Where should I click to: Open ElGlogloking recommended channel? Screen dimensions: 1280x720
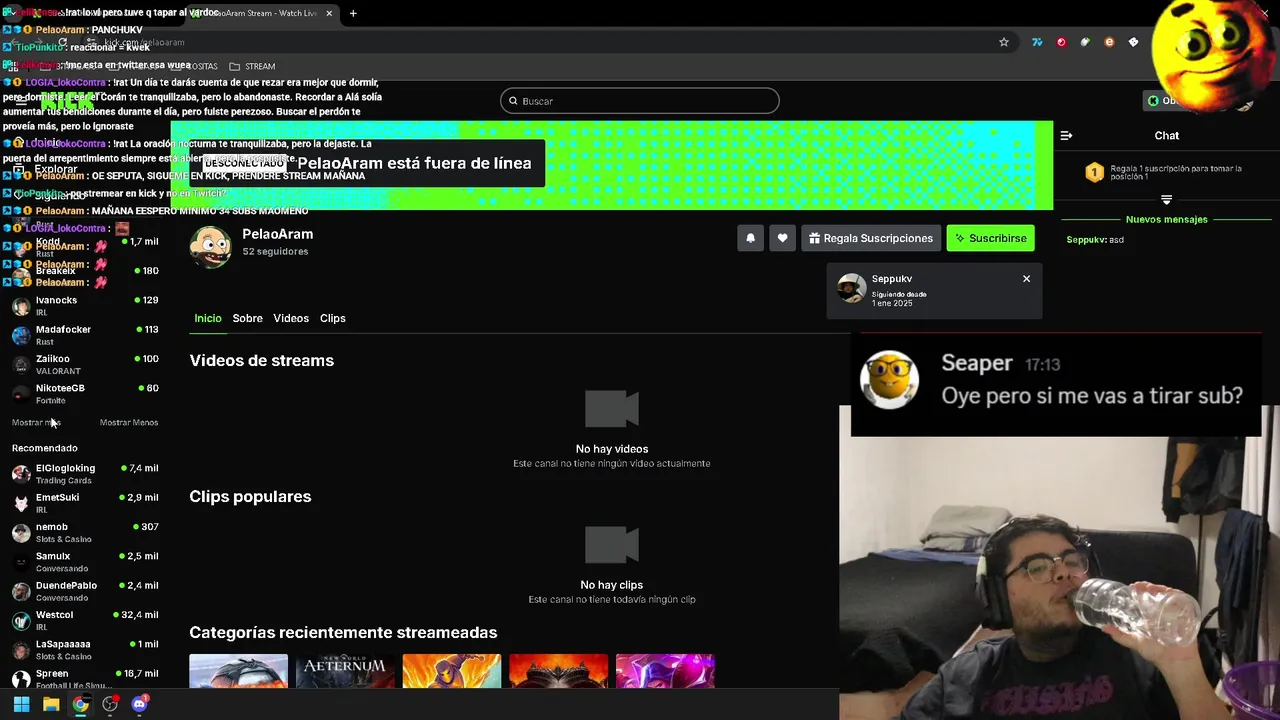click(x=85, y=474)
